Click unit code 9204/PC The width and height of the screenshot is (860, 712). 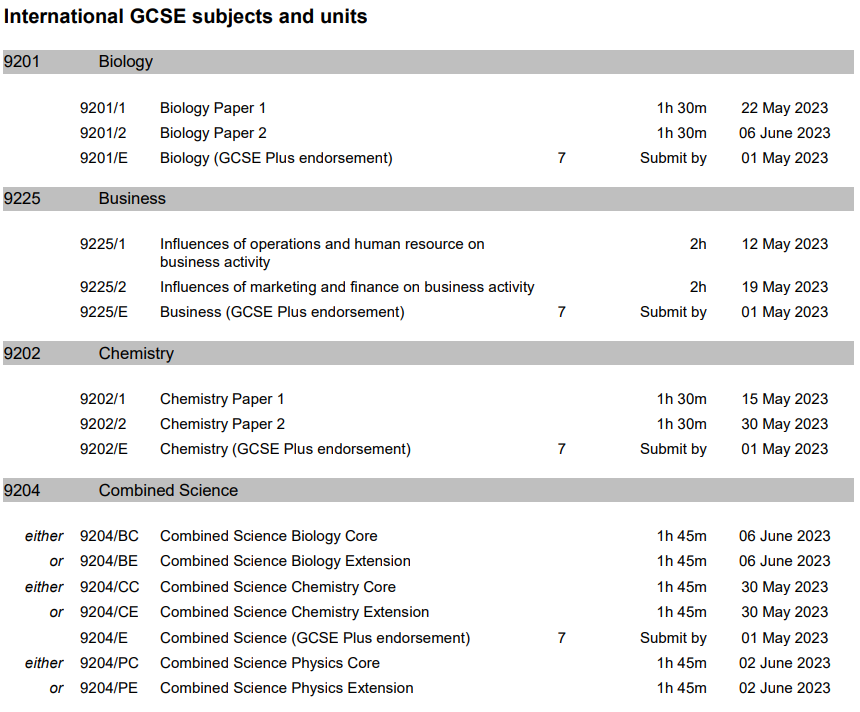click(x=109, y=663)
